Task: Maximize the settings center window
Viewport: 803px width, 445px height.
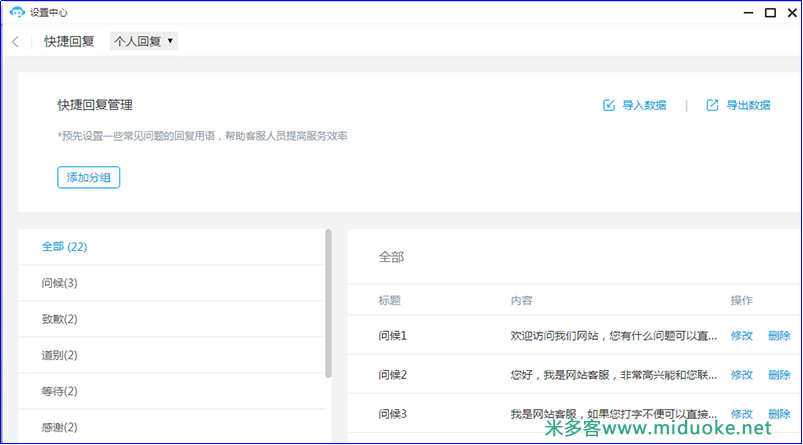Action: tap(770, 12)
